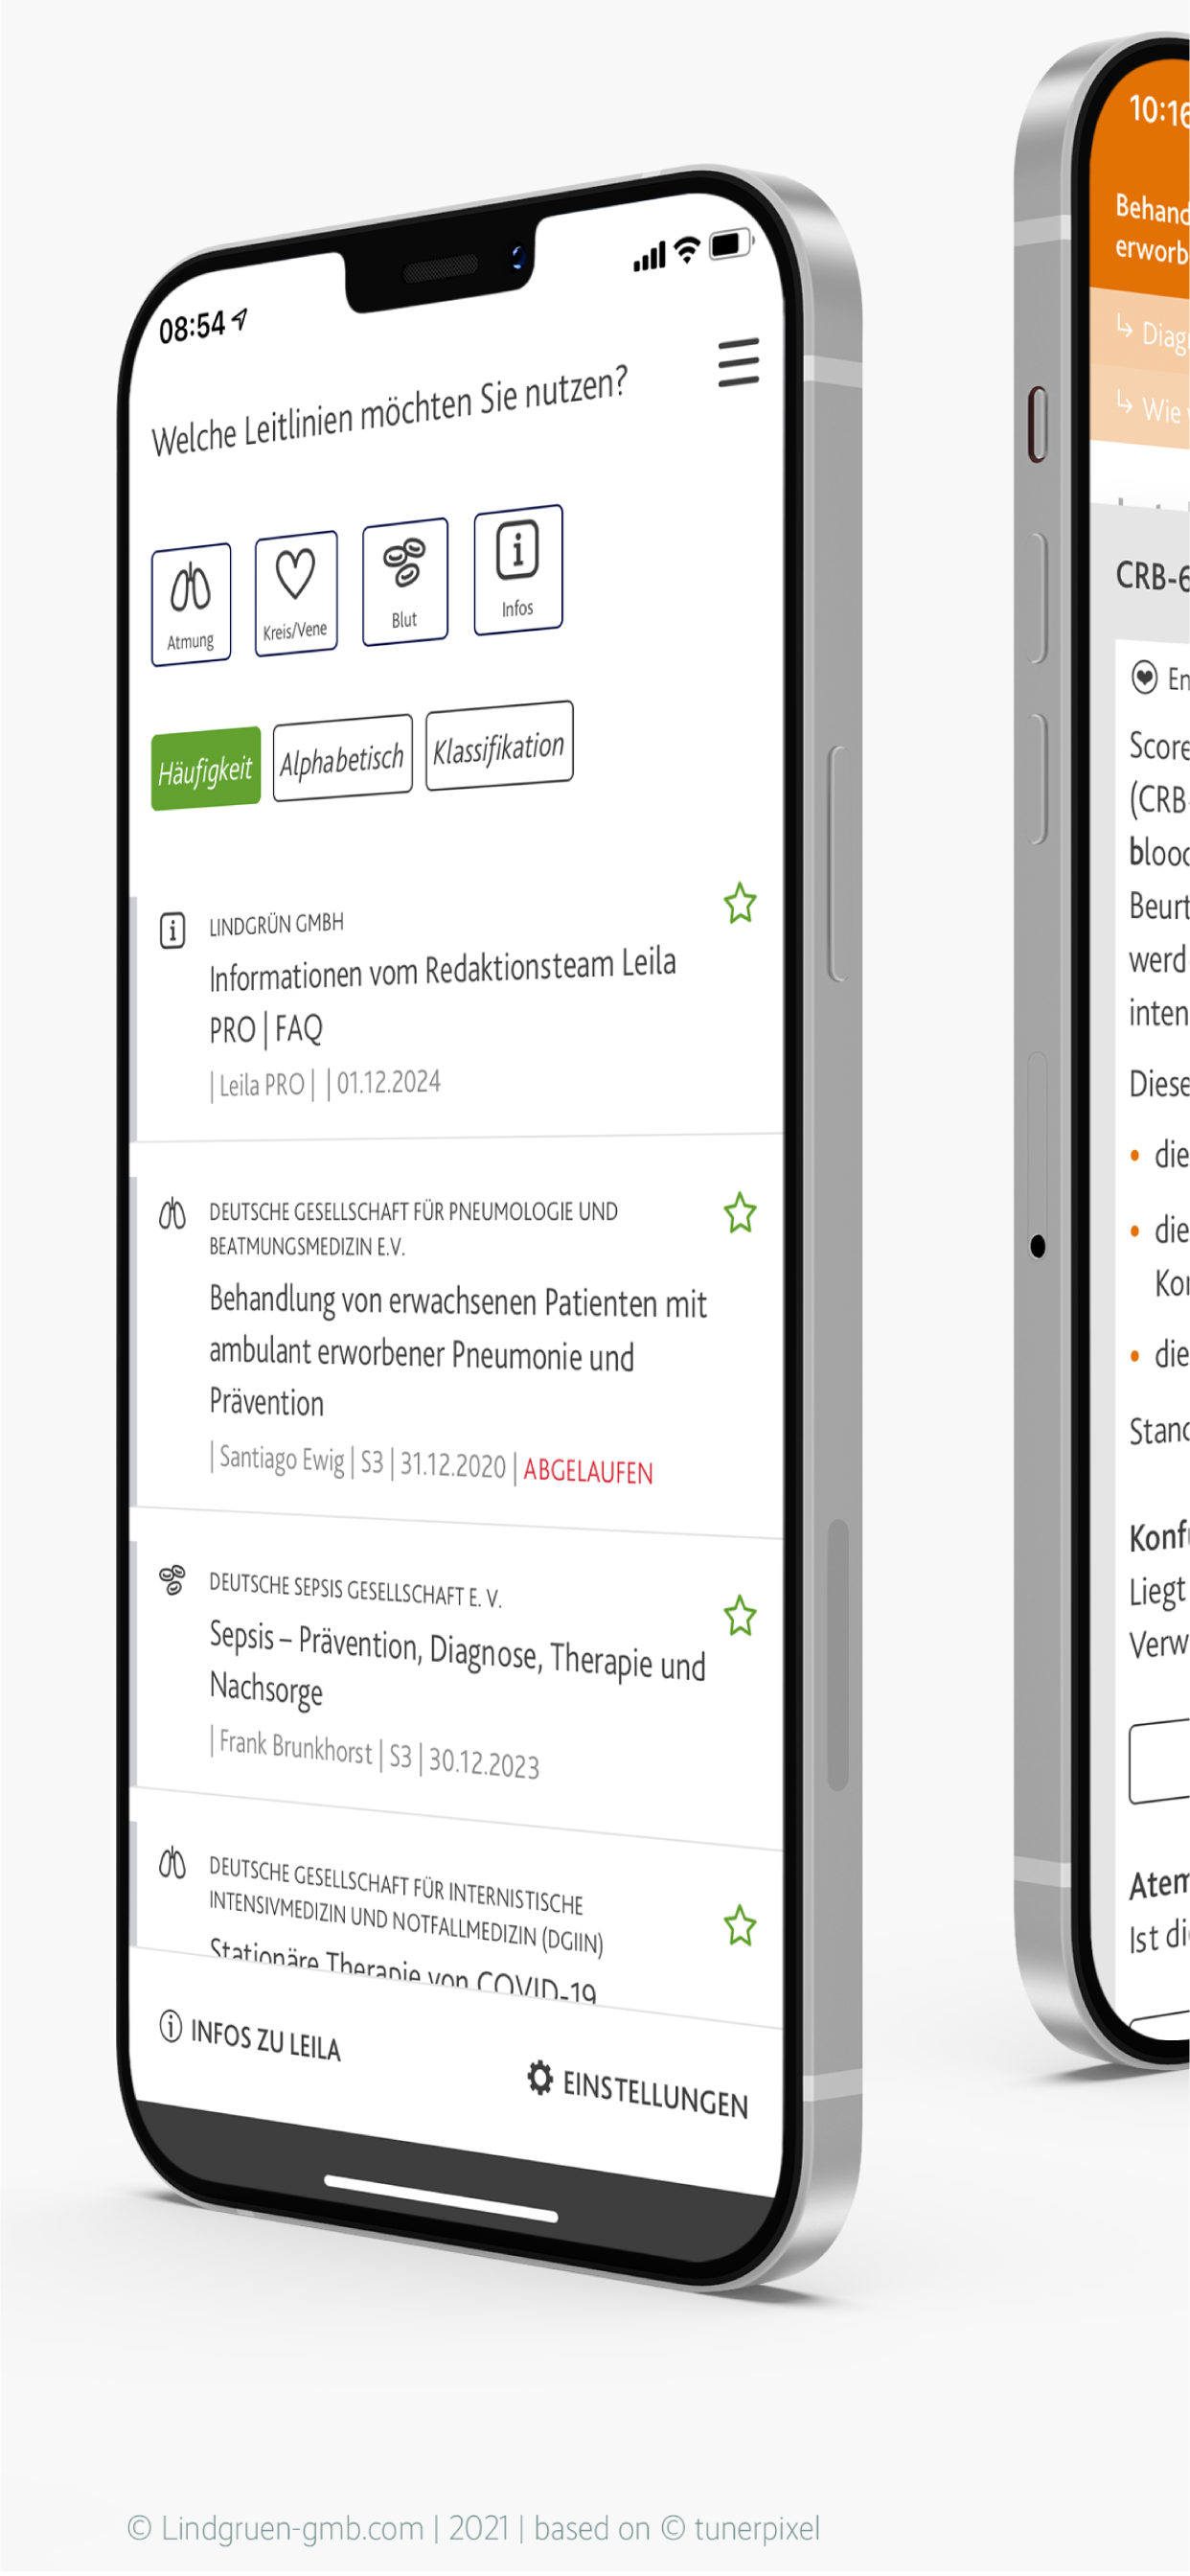Click 'DEUTSCHE SEPSIS GESELLSCHAFT E. V.' publisher text
The width and height of the screenshot is (1190, 2576).
click(355, 1588)
